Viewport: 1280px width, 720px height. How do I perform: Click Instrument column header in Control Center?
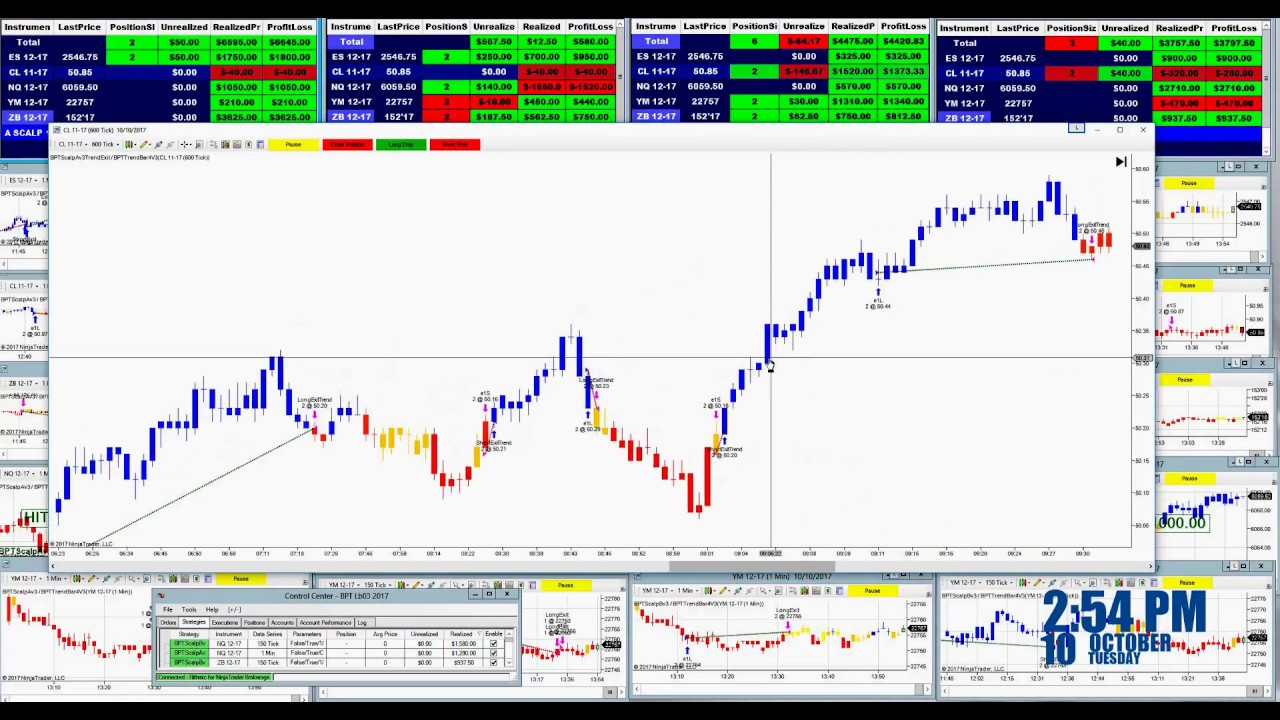coord(229,634)
